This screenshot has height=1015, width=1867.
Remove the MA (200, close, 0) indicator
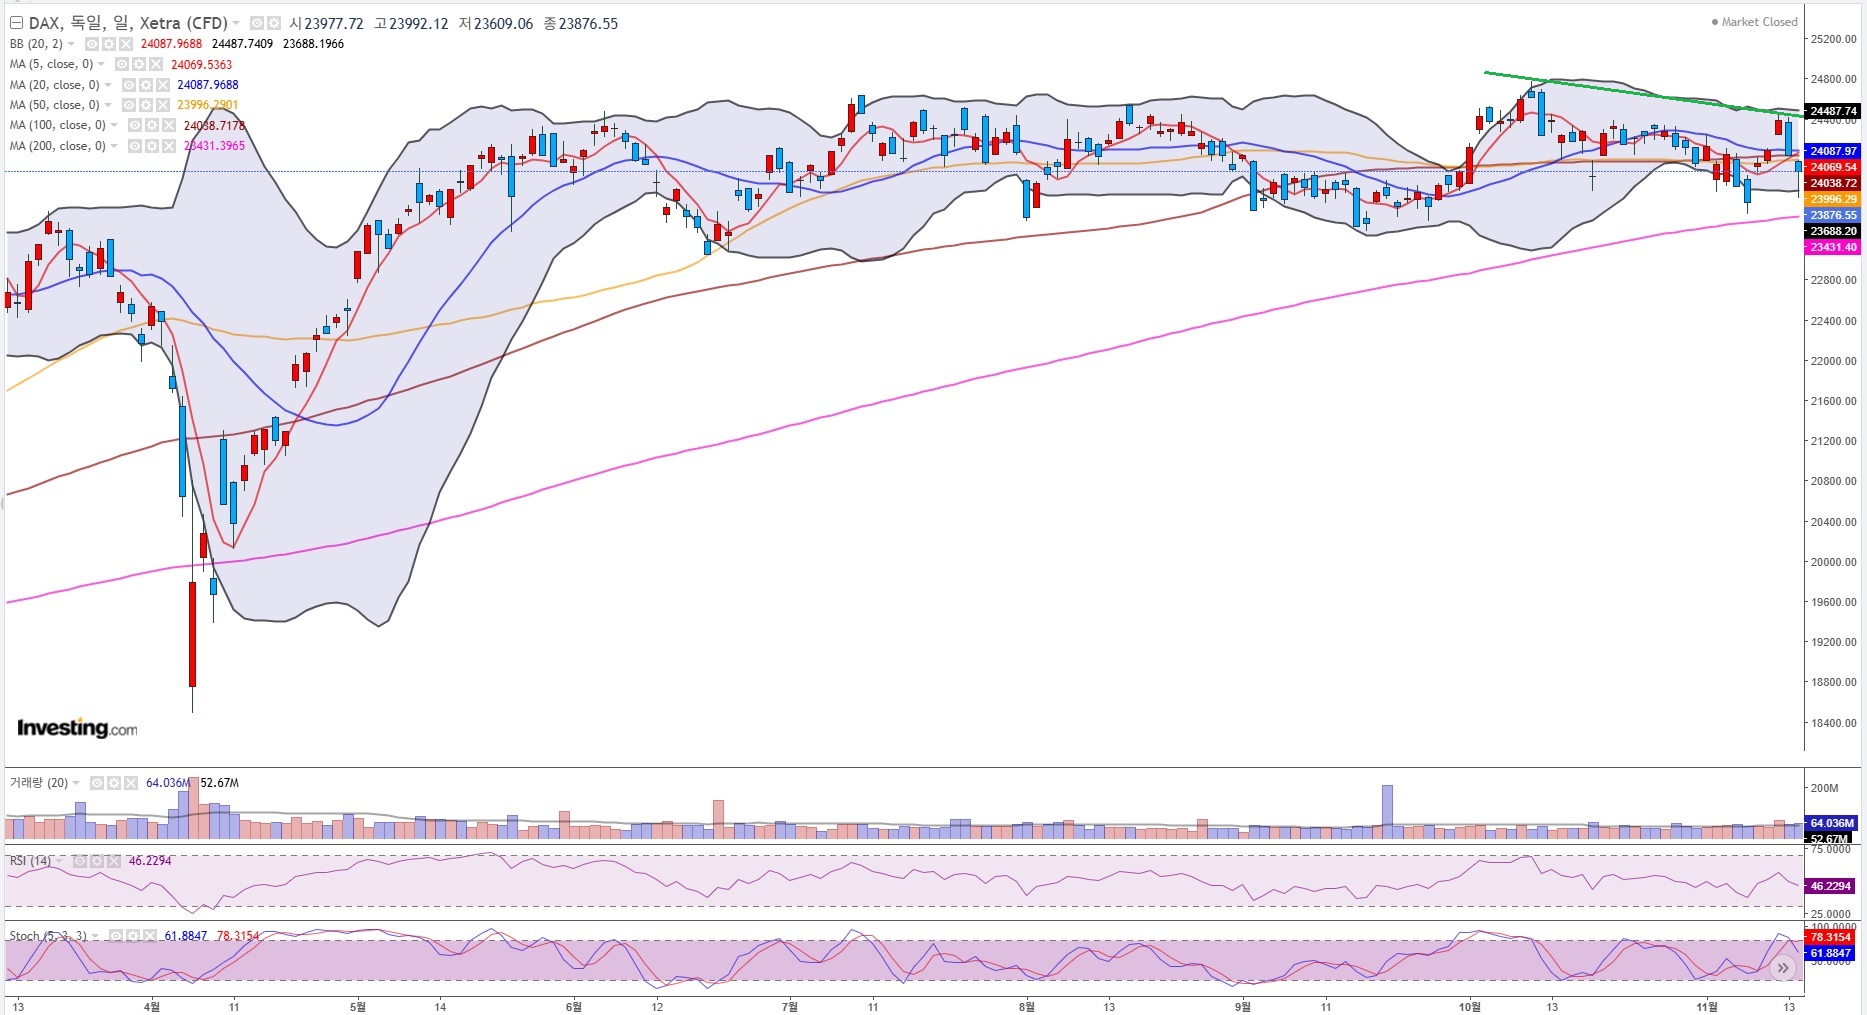pyautogui.click(x=167, y=146)
